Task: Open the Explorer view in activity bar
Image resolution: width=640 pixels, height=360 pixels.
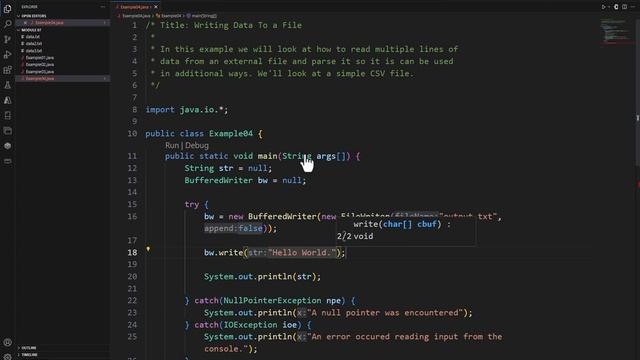Action: tap(7, 9)
